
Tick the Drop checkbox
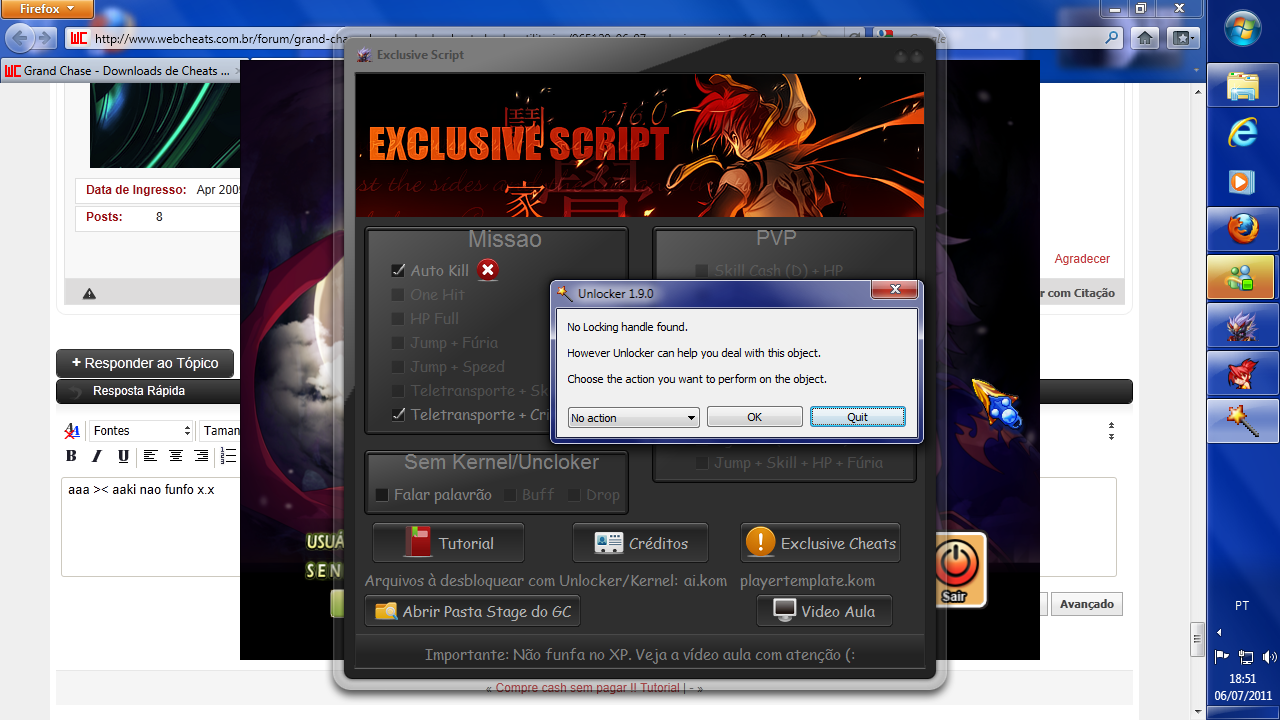[574, 495]
